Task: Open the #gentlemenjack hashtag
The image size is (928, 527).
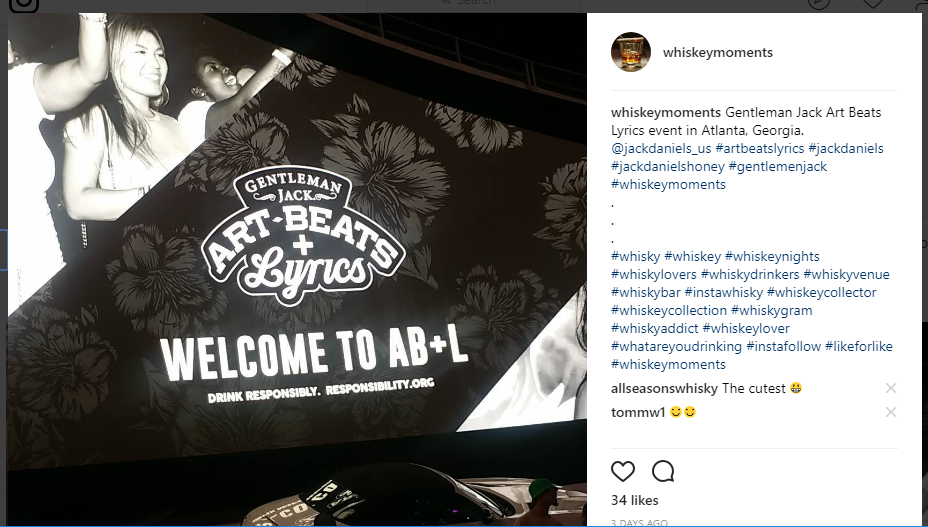Action: 778,166
